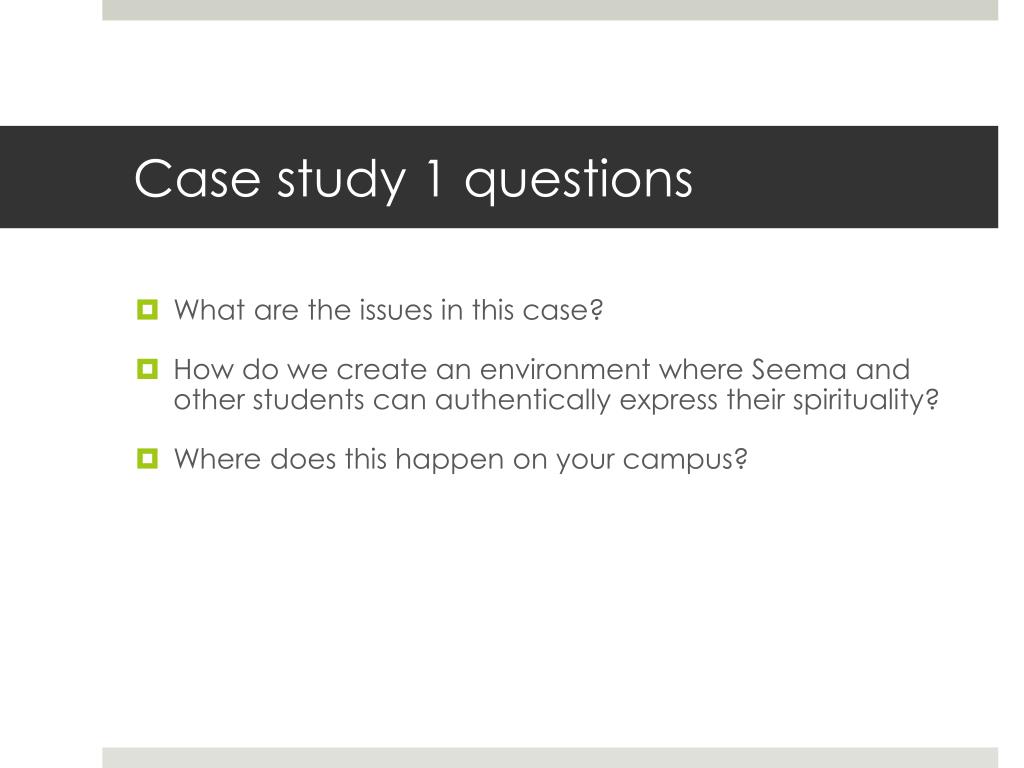Click the word "Case" in the title banner

[x=197, y=178]
